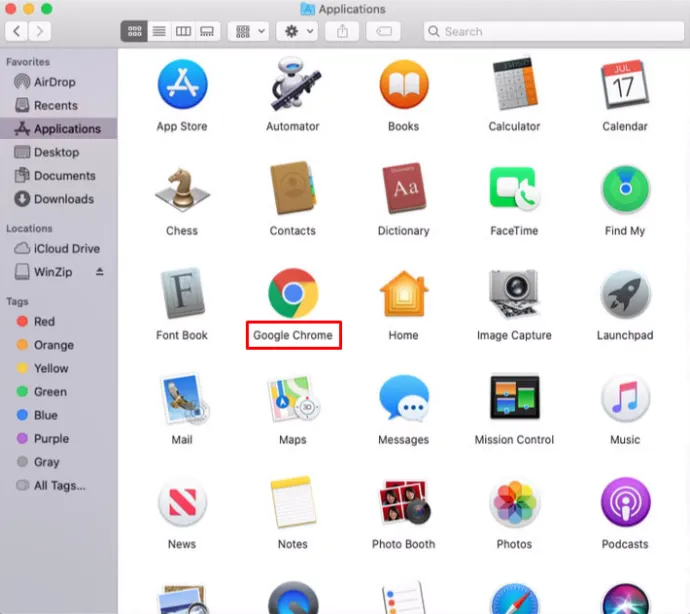Select the Calendar app icon
The width and height of the screenshot is (690, 614).
coord(625,85)
